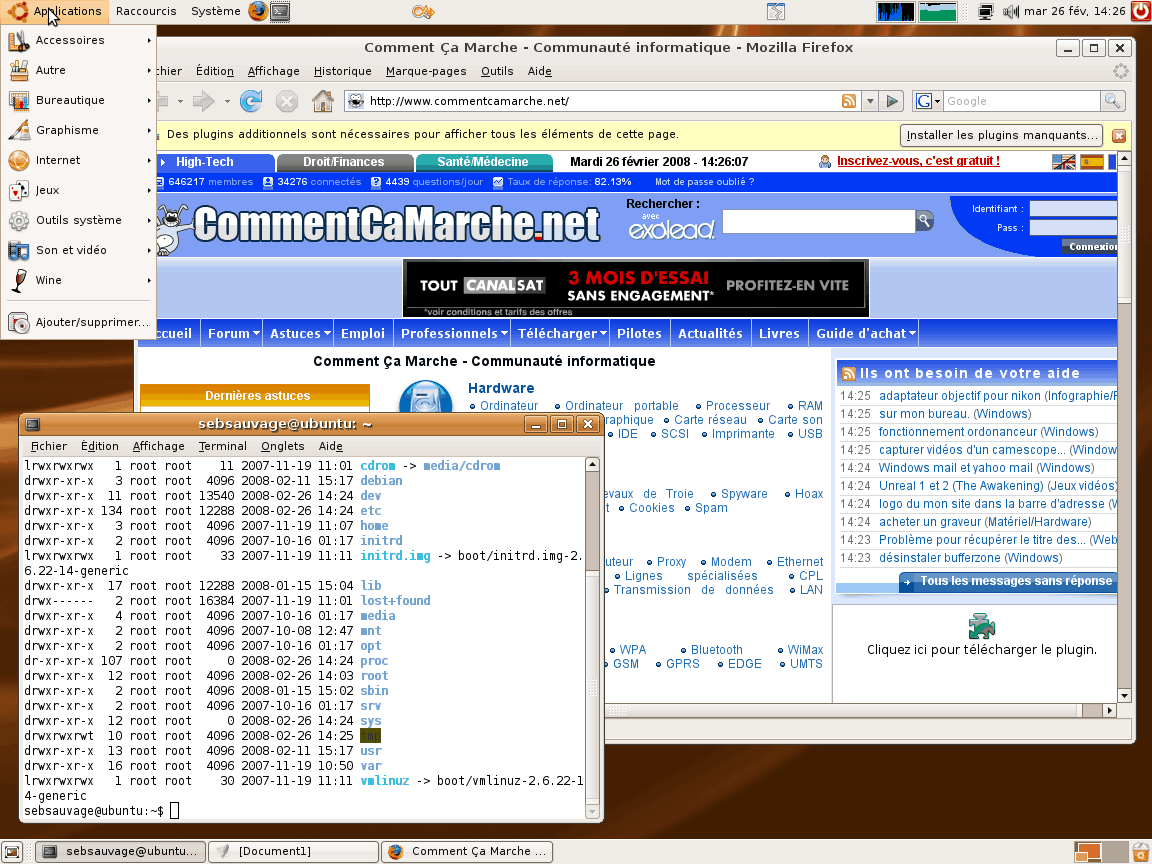Screen dimensions: 1152x864
Task: Open the Internet submenu
Action: tap(79, 160)
